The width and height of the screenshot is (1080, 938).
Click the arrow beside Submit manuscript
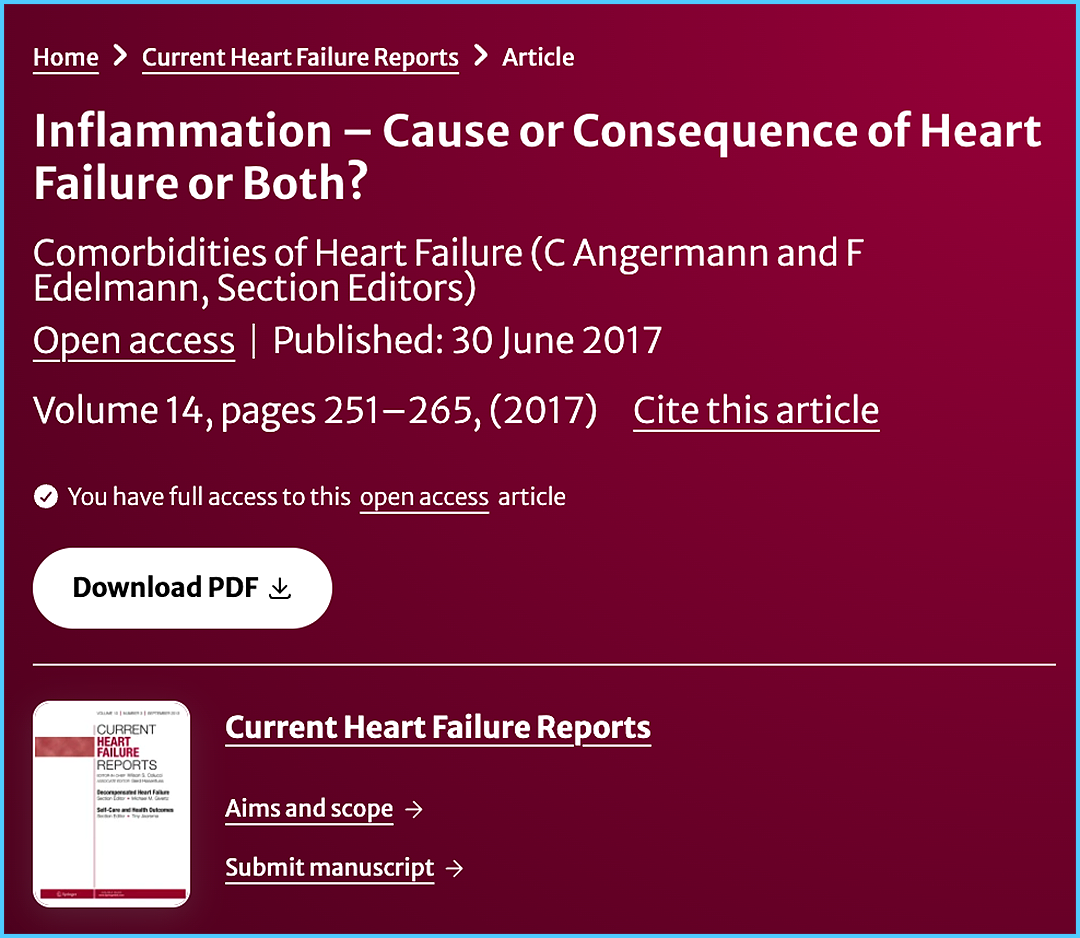pos(455,869)
